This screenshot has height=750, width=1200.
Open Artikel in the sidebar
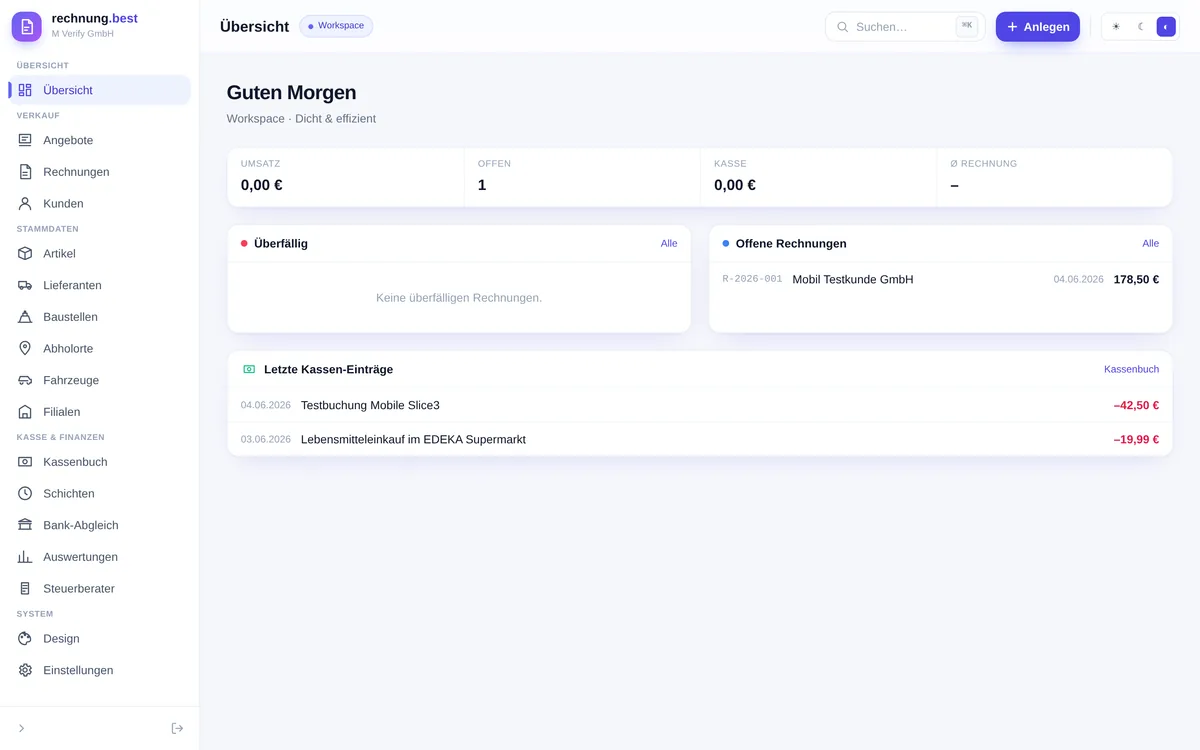(100, 253)
